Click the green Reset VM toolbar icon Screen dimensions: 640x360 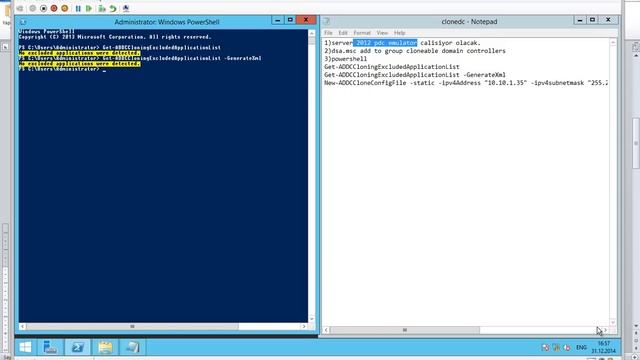tap(89, 8)
